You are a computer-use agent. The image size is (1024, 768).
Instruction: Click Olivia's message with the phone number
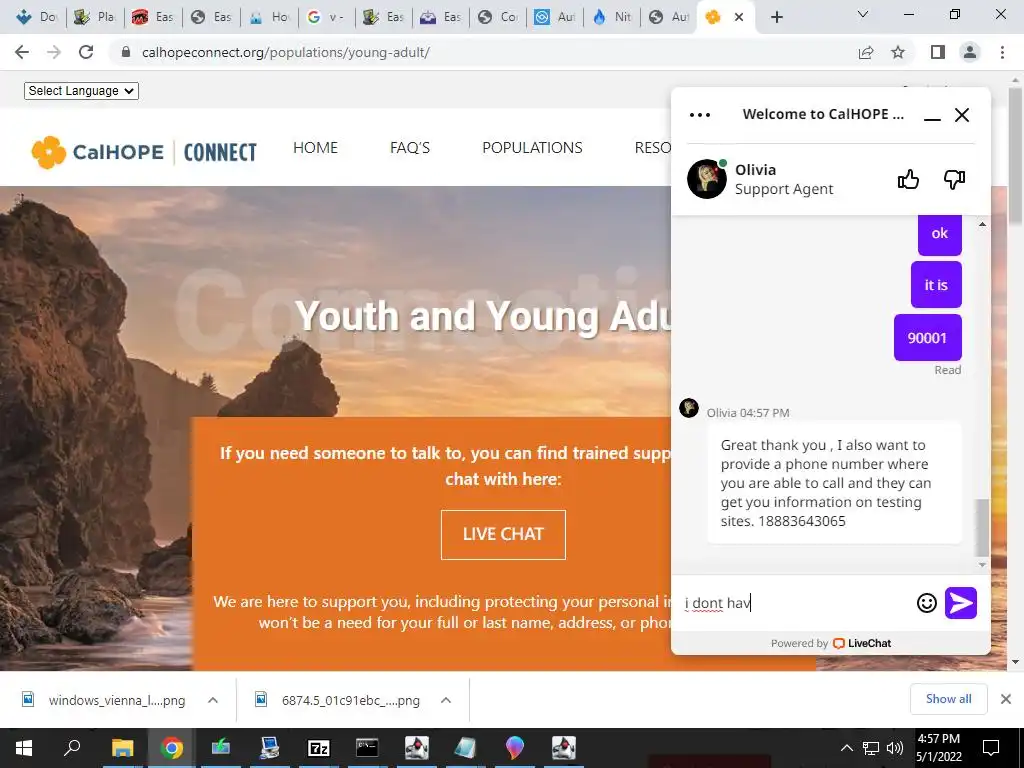(834, 483)
